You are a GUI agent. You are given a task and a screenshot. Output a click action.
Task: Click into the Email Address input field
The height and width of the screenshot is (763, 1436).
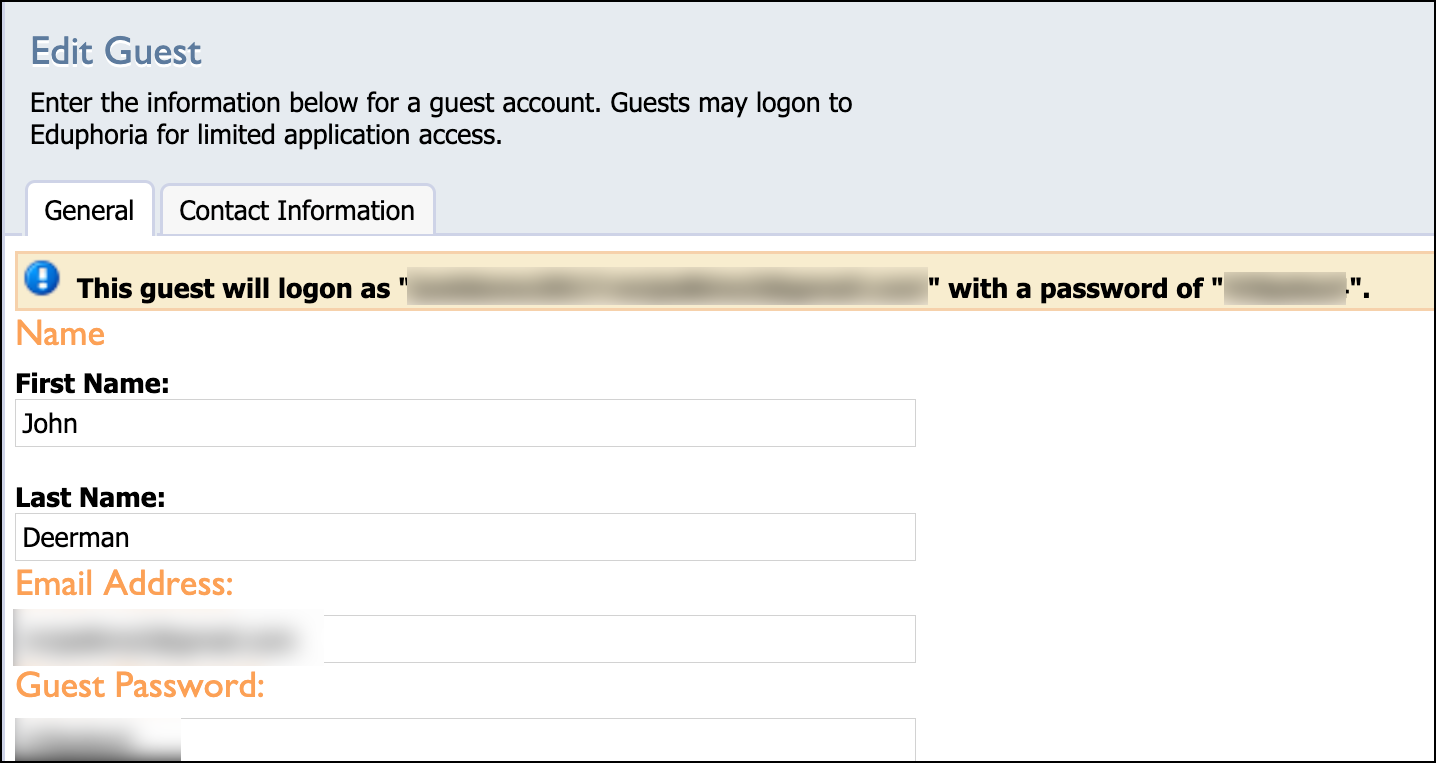pyautogui.click(x=466, y=639)
